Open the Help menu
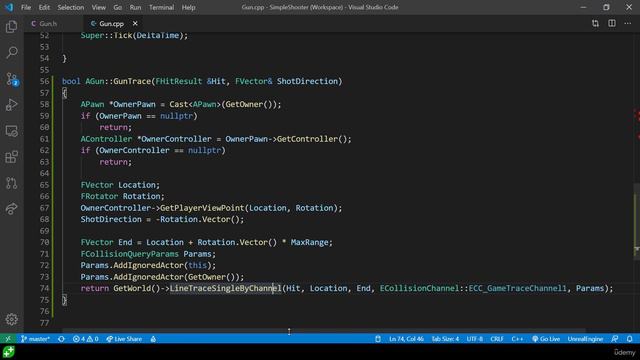The image size is (640, 360). point(188,7)
